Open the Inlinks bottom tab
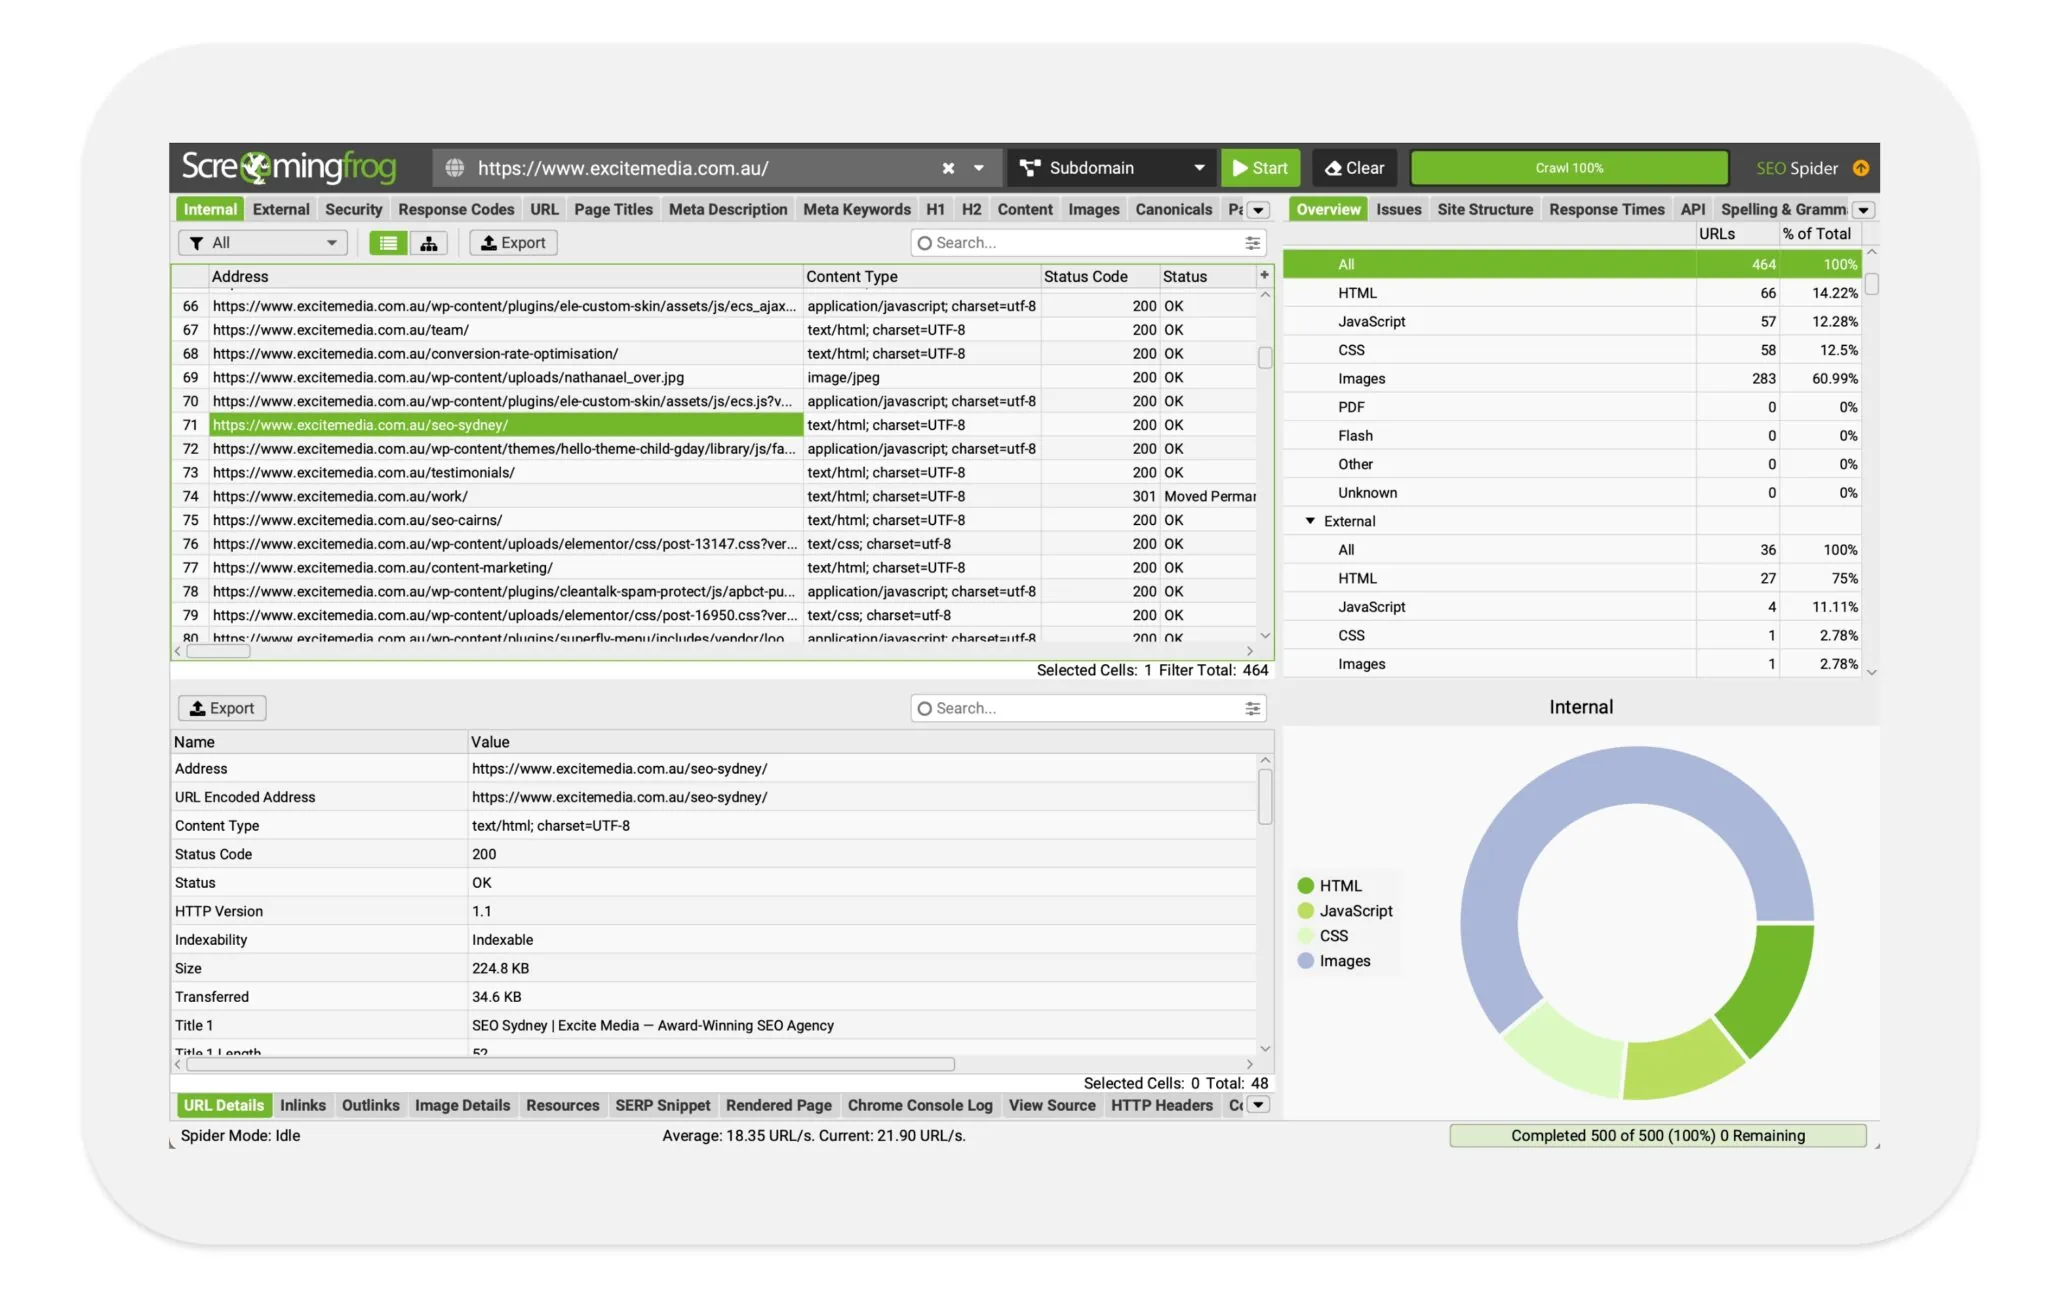The width and height of the screenshot is (2048, 1289). [303, 1105]
